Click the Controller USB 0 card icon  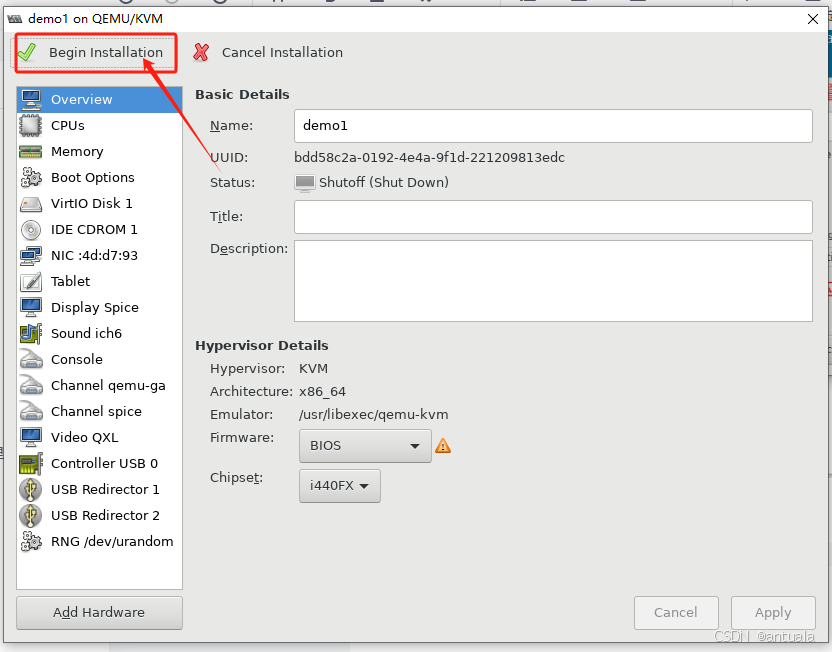click(31, 464)
